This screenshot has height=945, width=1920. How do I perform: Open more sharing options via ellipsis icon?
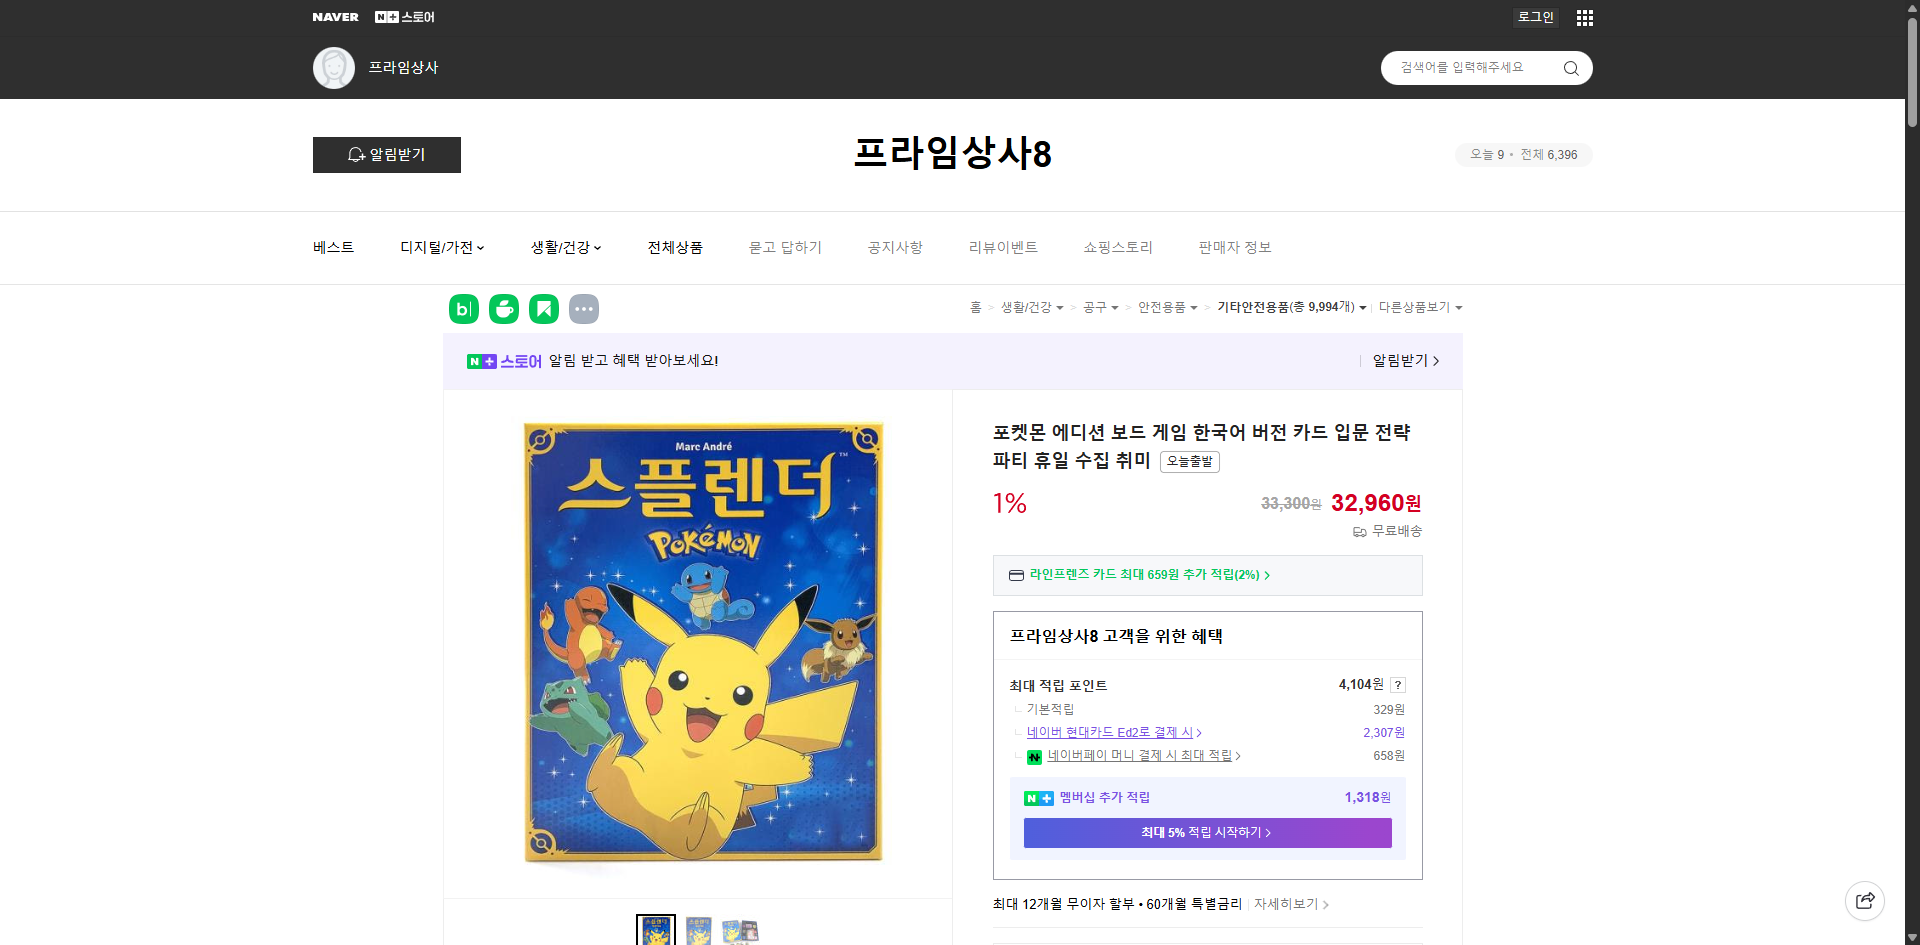(584, 308)
